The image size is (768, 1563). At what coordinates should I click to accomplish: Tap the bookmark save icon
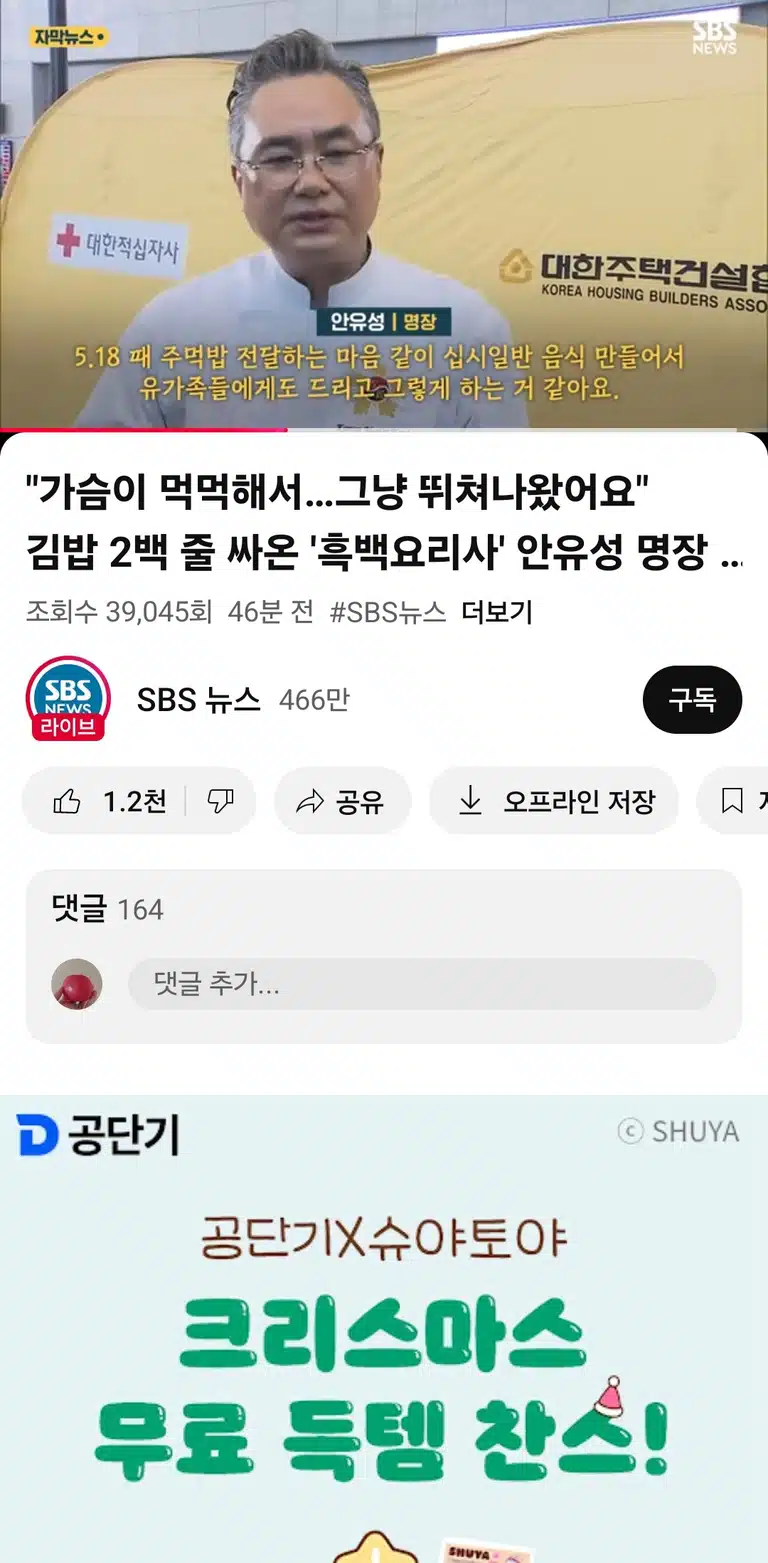(x=732, y=801)
